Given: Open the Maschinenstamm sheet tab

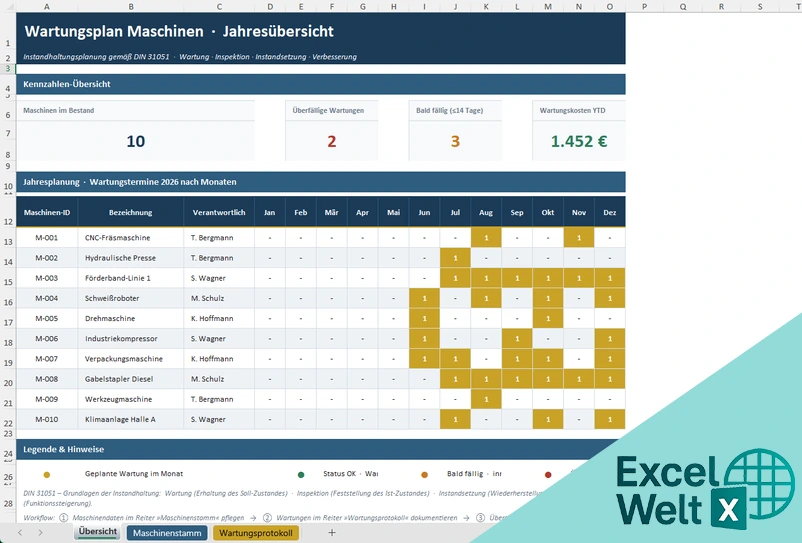Looking at the screenshot, I should coord(167,533).
